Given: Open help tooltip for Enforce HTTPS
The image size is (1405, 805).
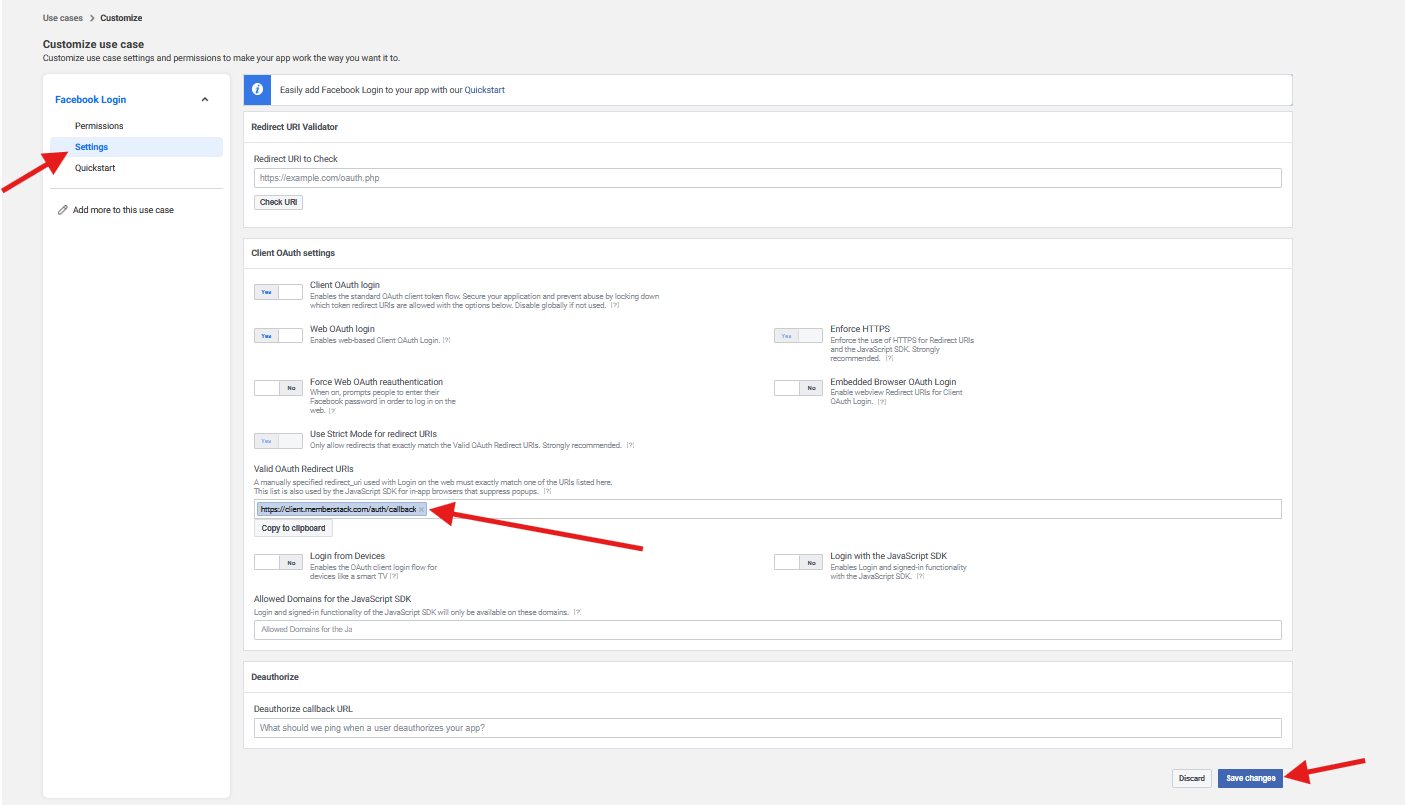Looking at the screenshot, I should pos(889,357).
